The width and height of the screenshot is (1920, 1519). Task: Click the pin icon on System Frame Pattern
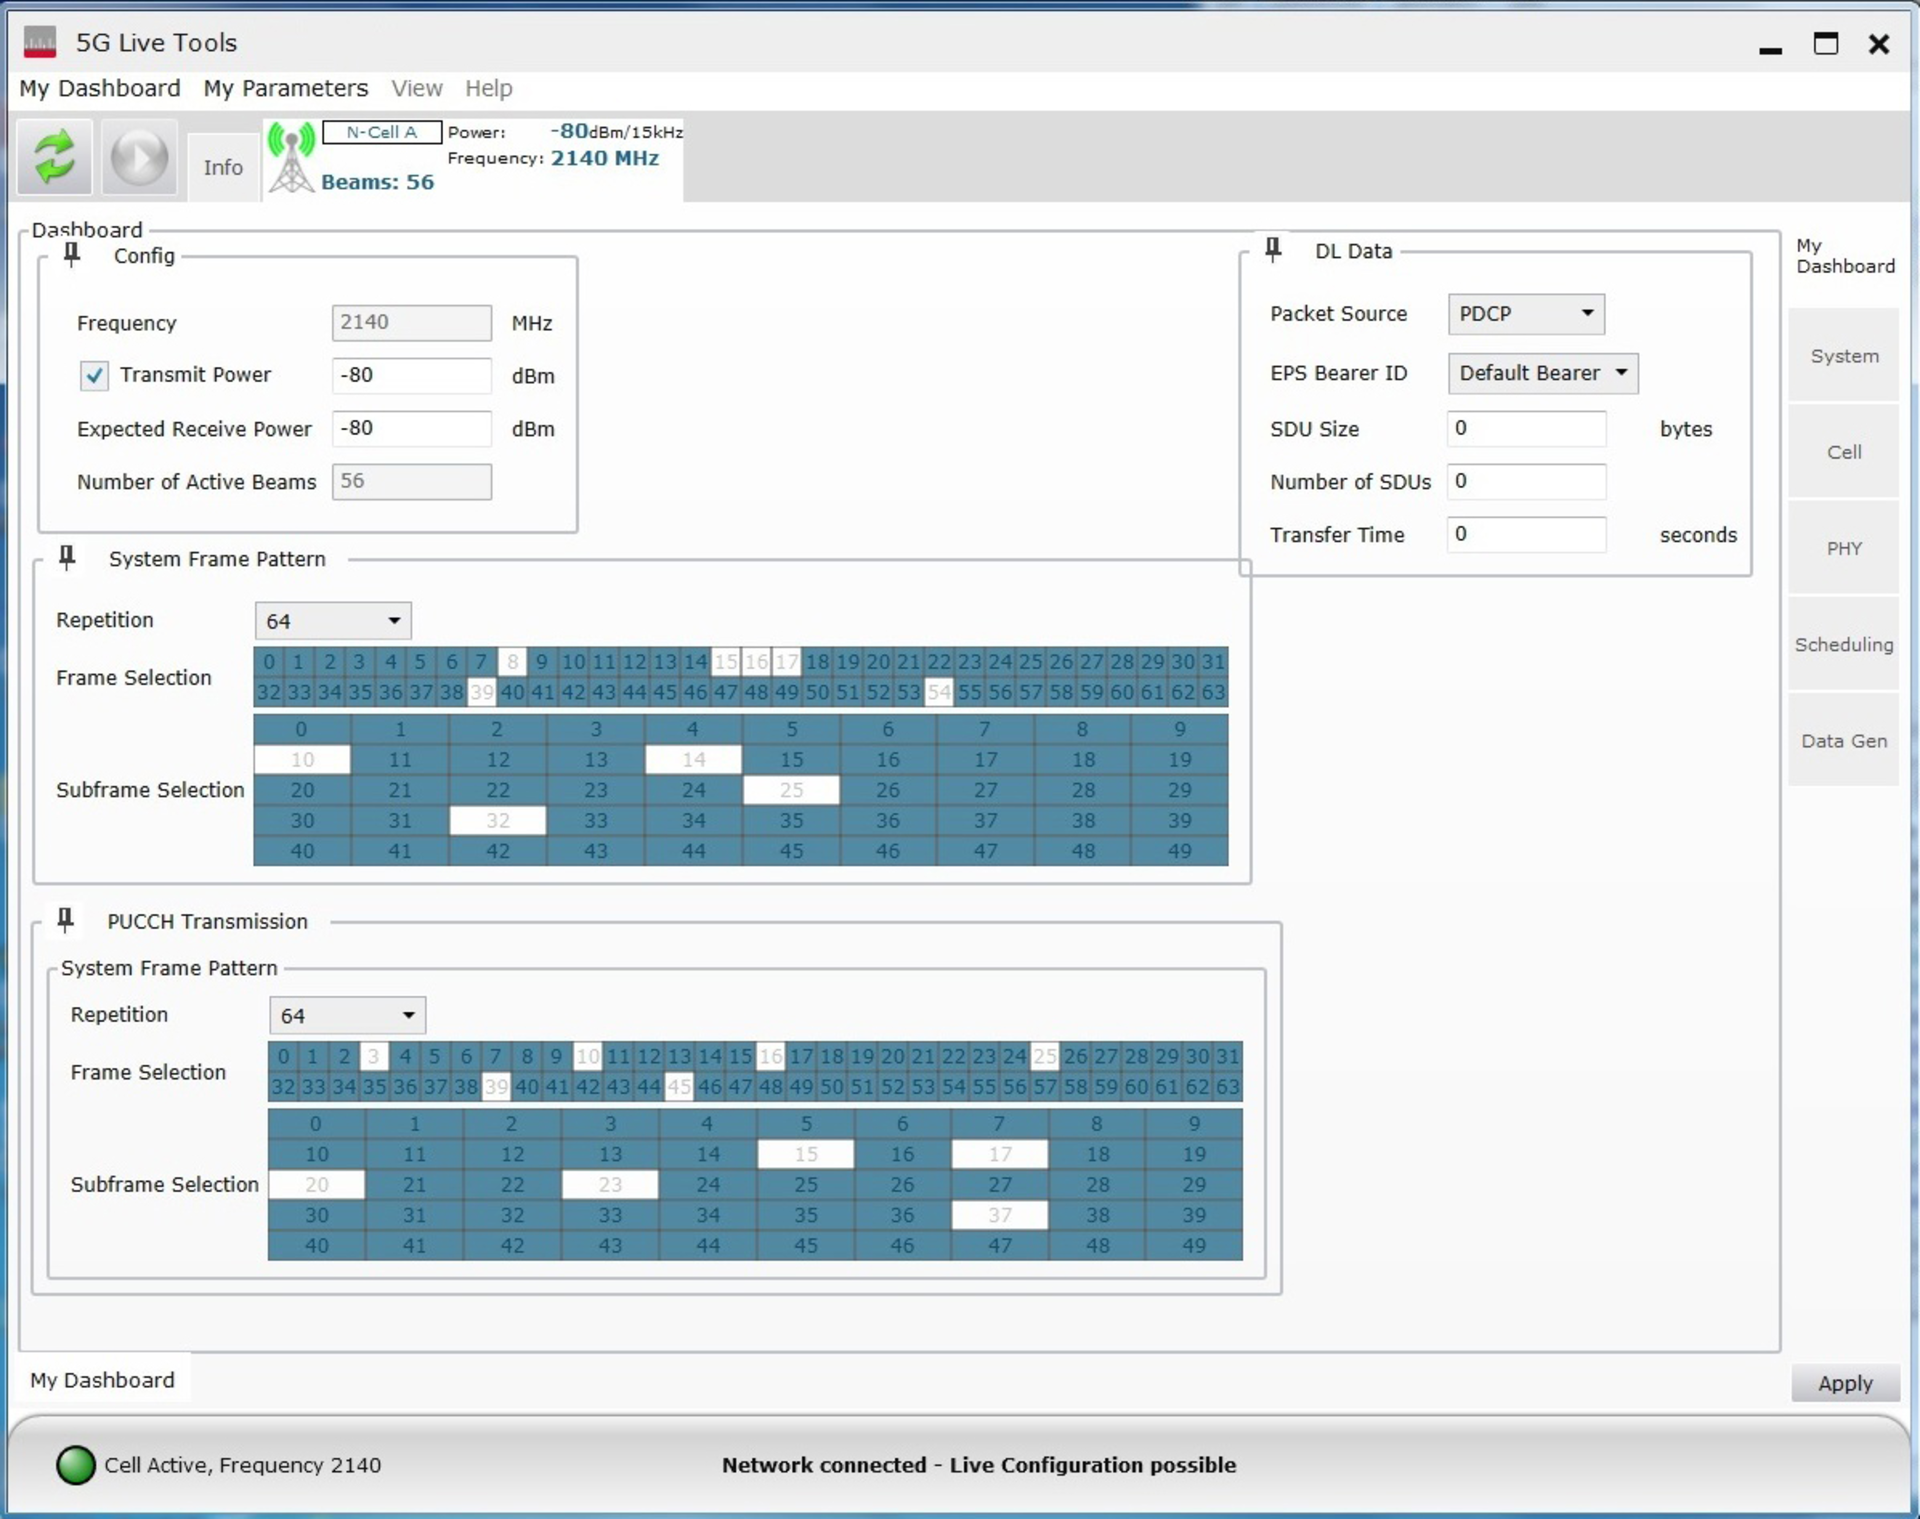(66, 557)
